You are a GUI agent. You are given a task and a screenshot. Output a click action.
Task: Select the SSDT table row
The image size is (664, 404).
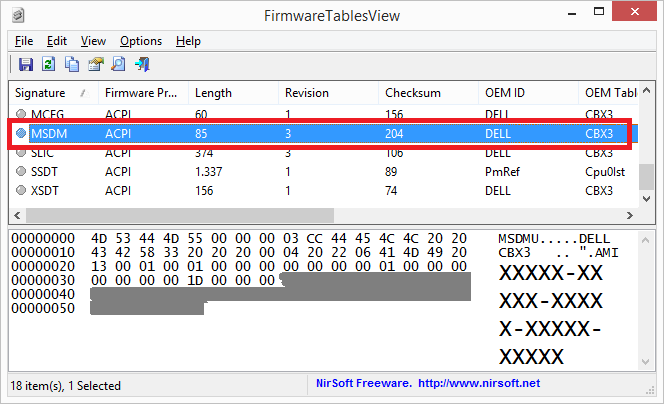pos(324,172)
